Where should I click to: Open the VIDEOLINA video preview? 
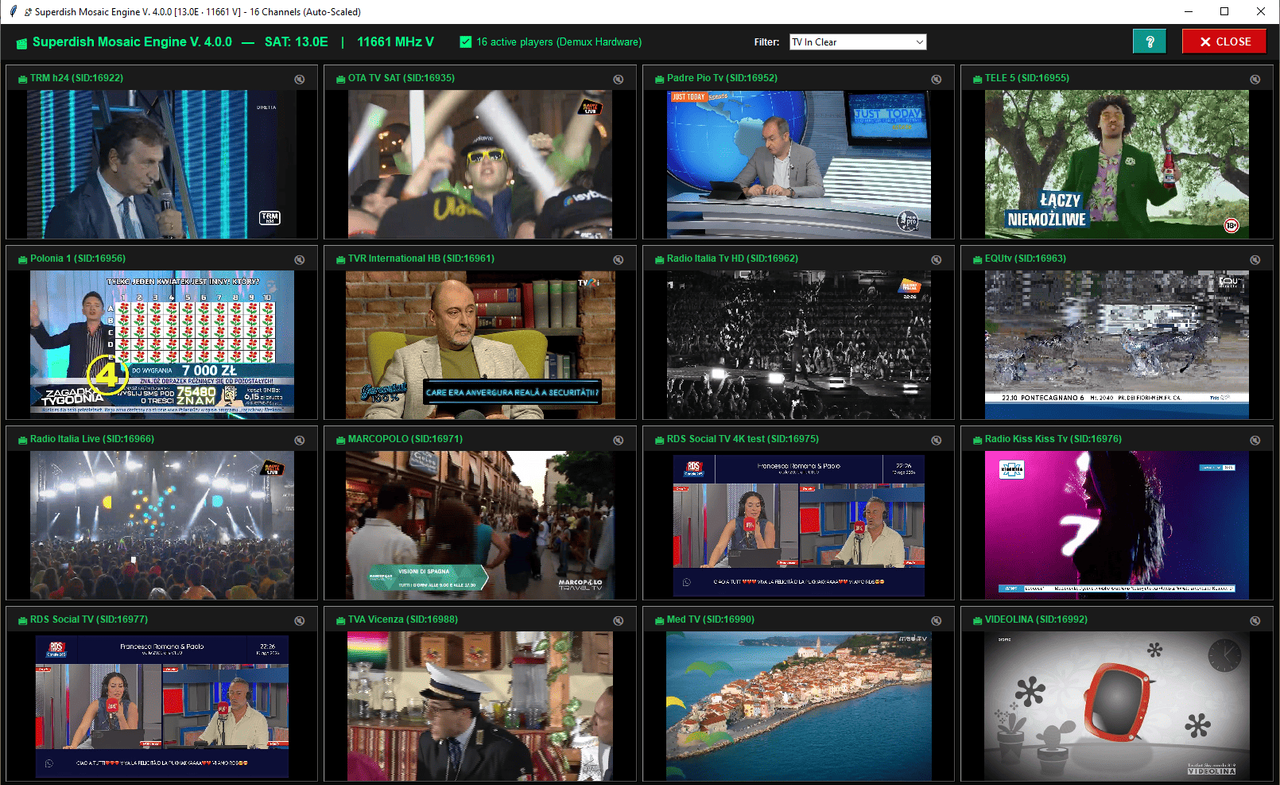1117,706
